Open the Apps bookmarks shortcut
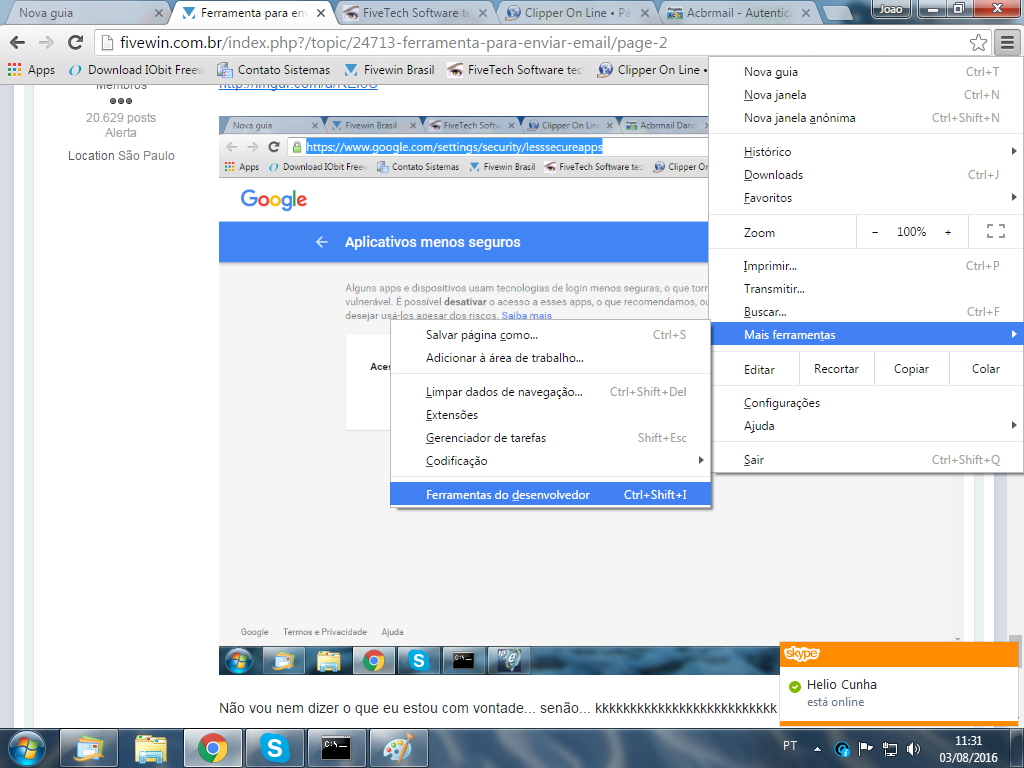Image resolution: width=1024 pixels, height=768 pixels. click(x=31, y=70)
